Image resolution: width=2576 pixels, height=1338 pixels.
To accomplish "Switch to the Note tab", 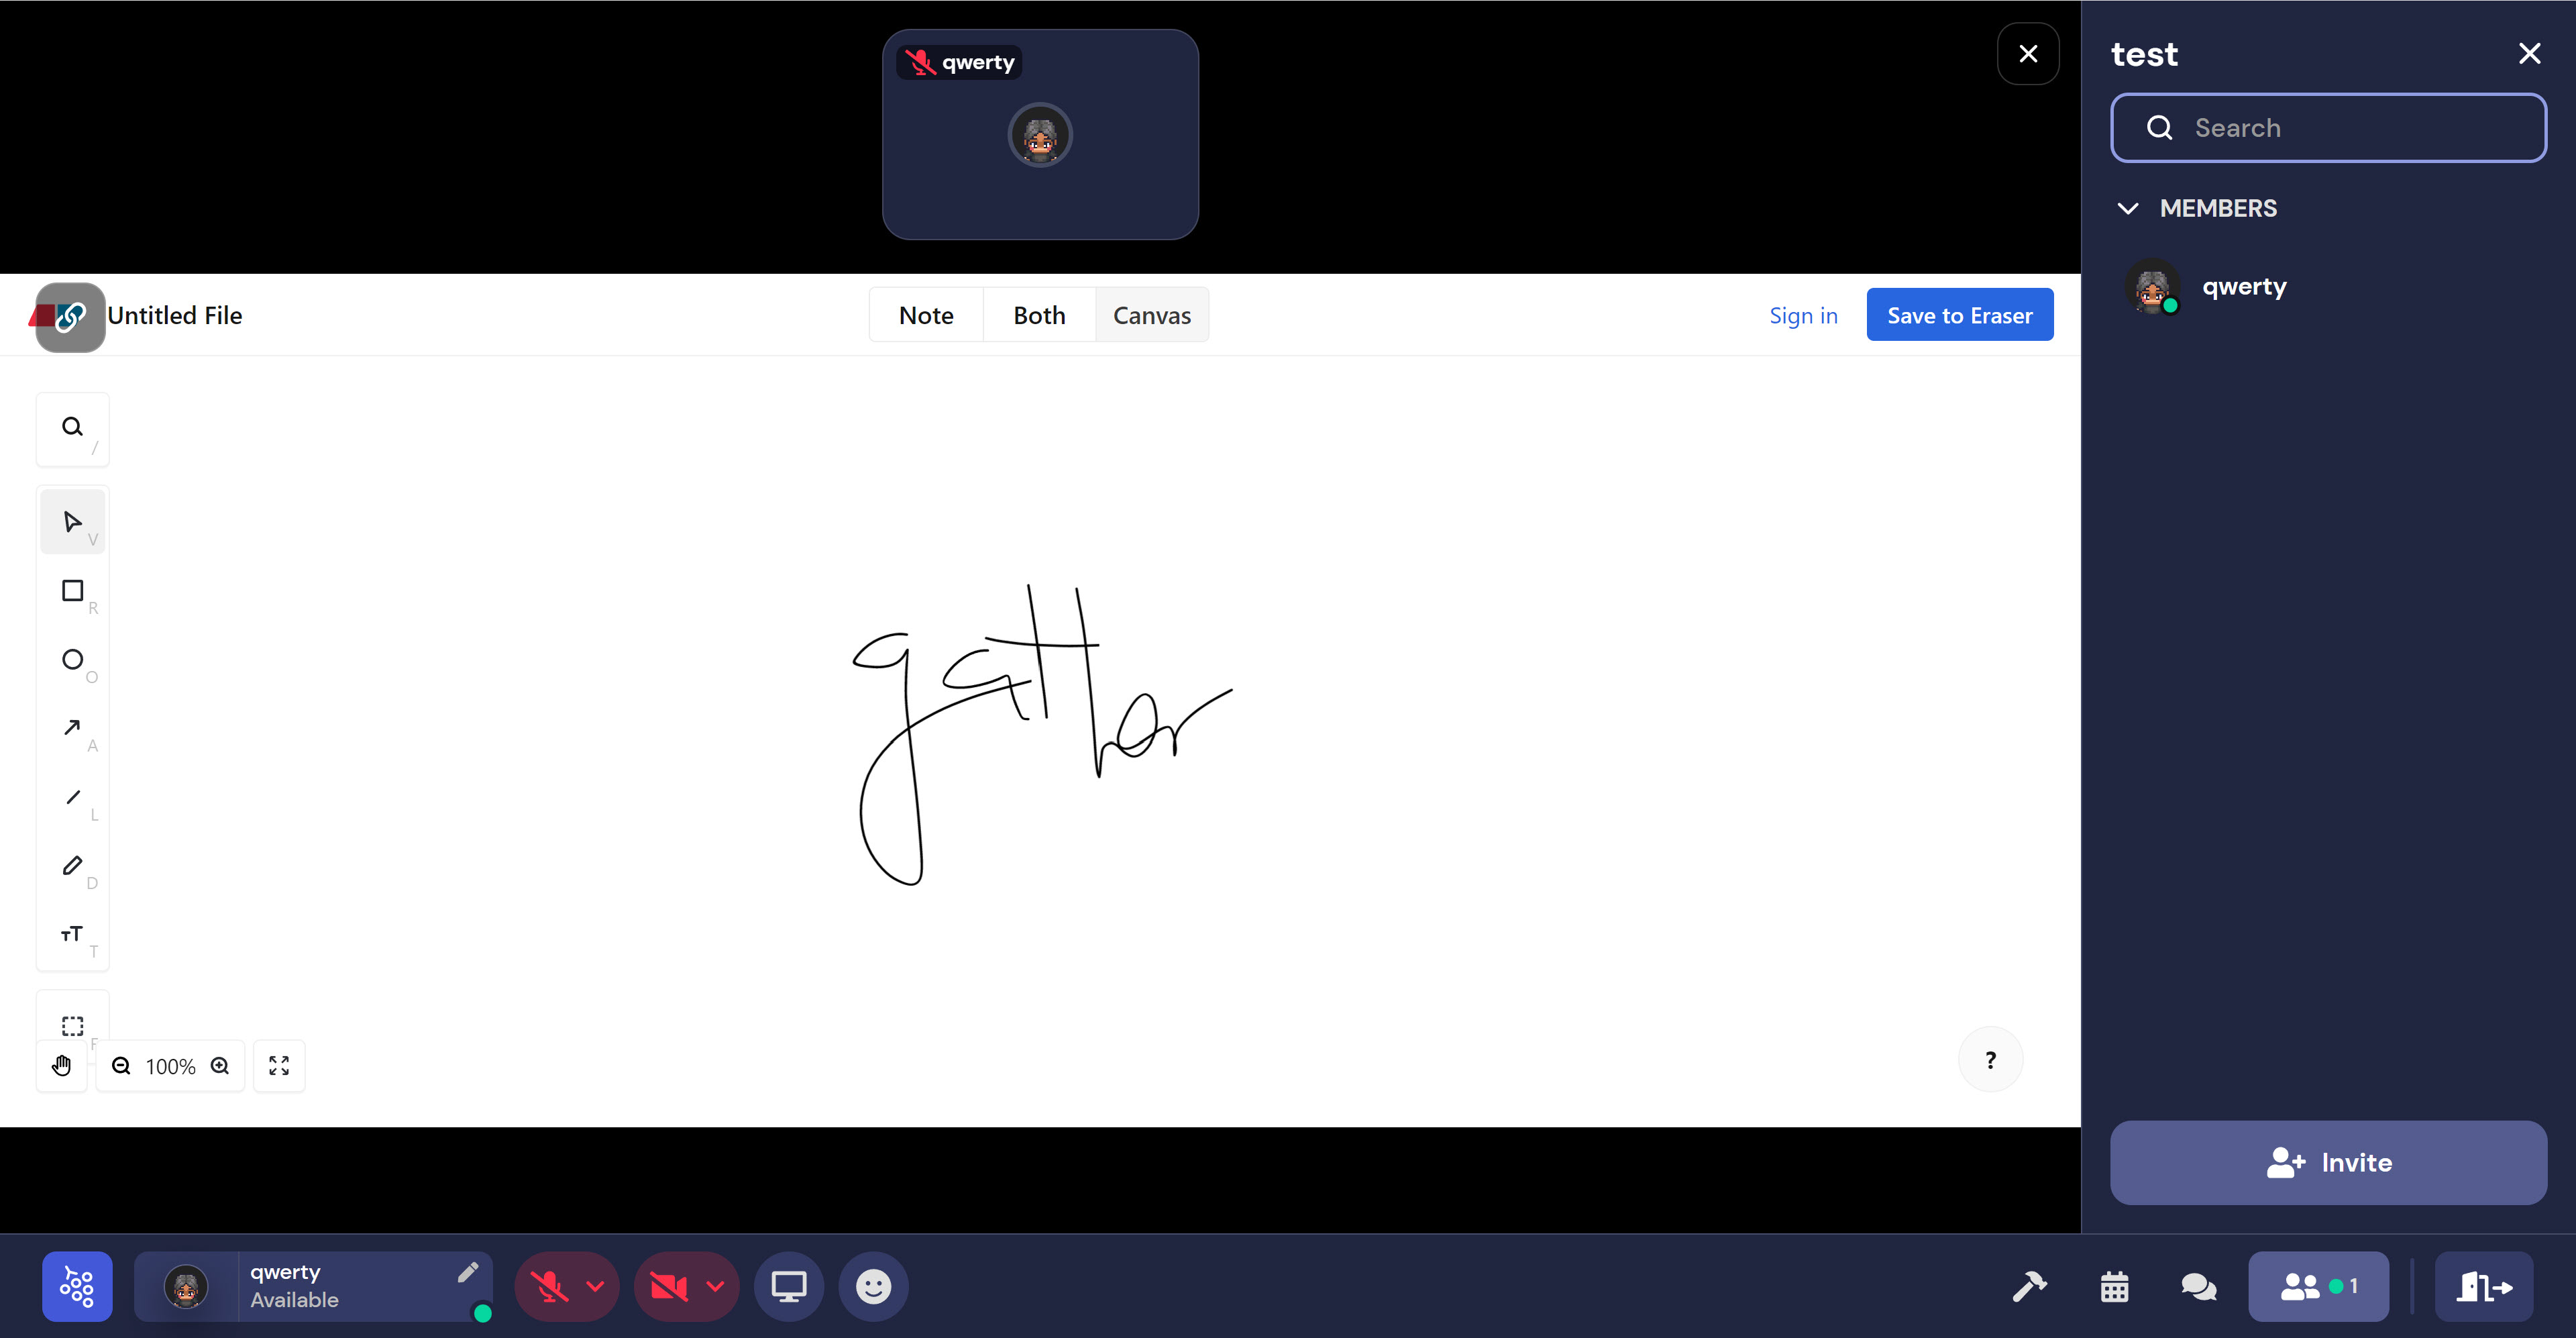I will point(926,315).
